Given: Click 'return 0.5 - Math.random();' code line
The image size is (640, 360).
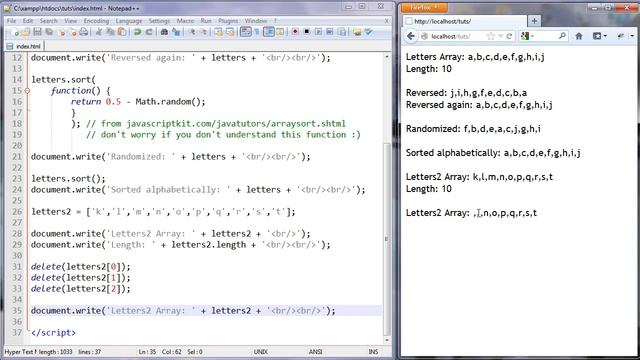Looking at the screenshot, I should click(138, 102).
